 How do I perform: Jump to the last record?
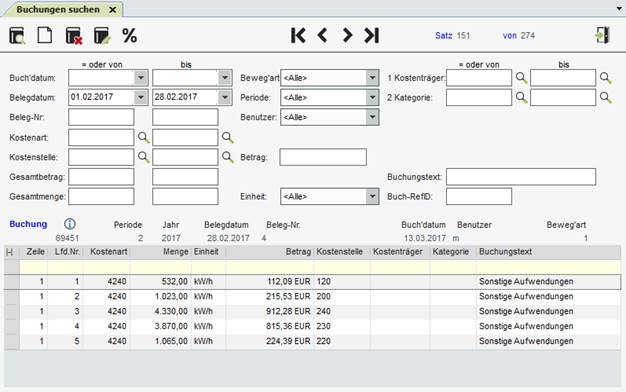click(372, 36)
